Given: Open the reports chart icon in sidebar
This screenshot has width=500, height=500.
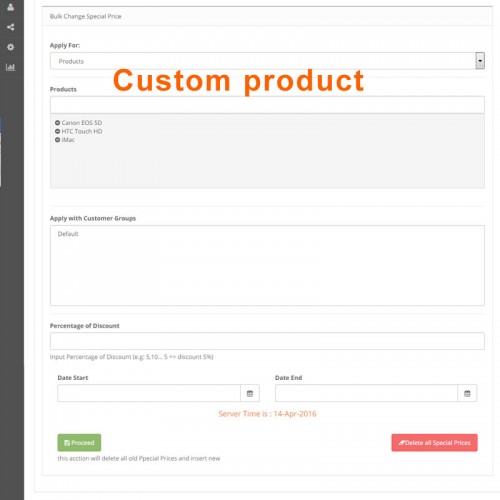Looking at the screenshot, I should pos(10,67).
